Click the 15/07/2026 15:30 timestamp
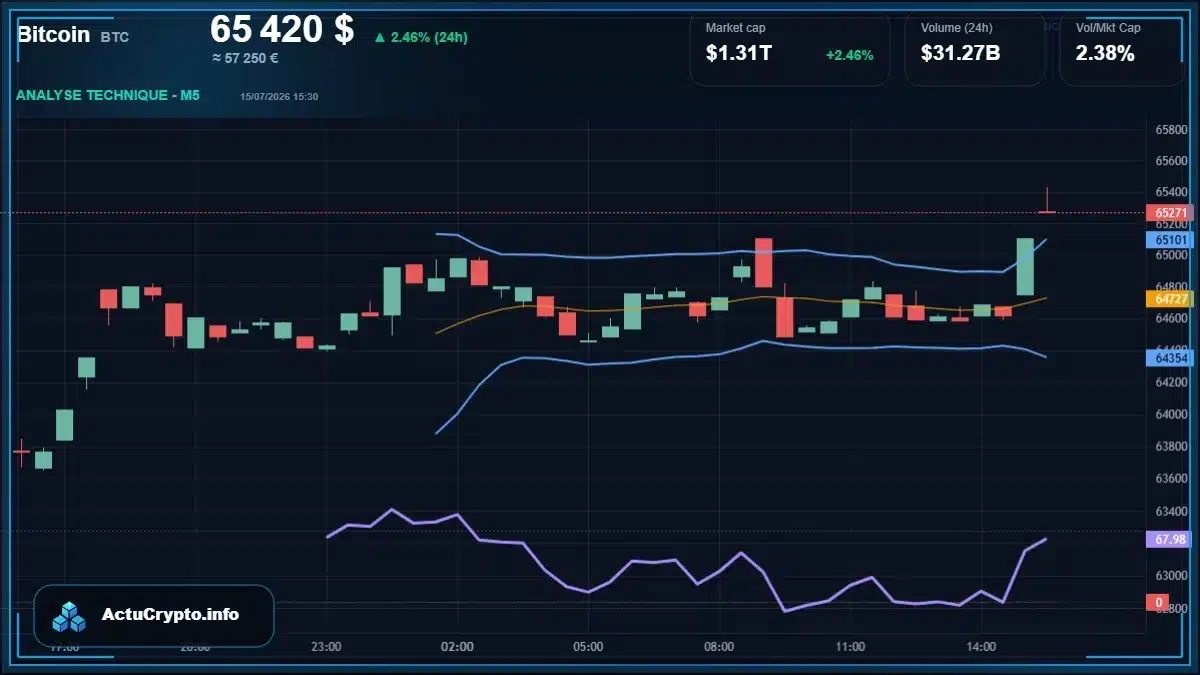This screenshot has width=1200, height=675. tap(279, 96)
